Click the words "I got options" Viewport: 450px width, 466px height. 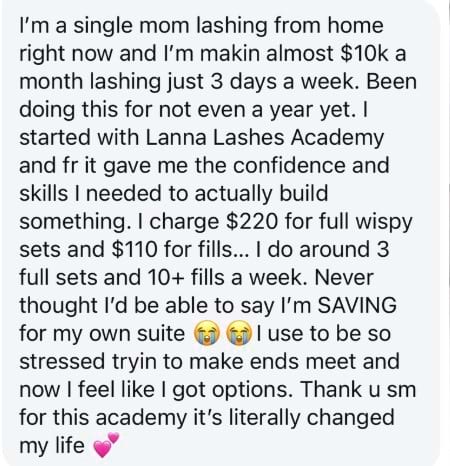tap(224, 390)
